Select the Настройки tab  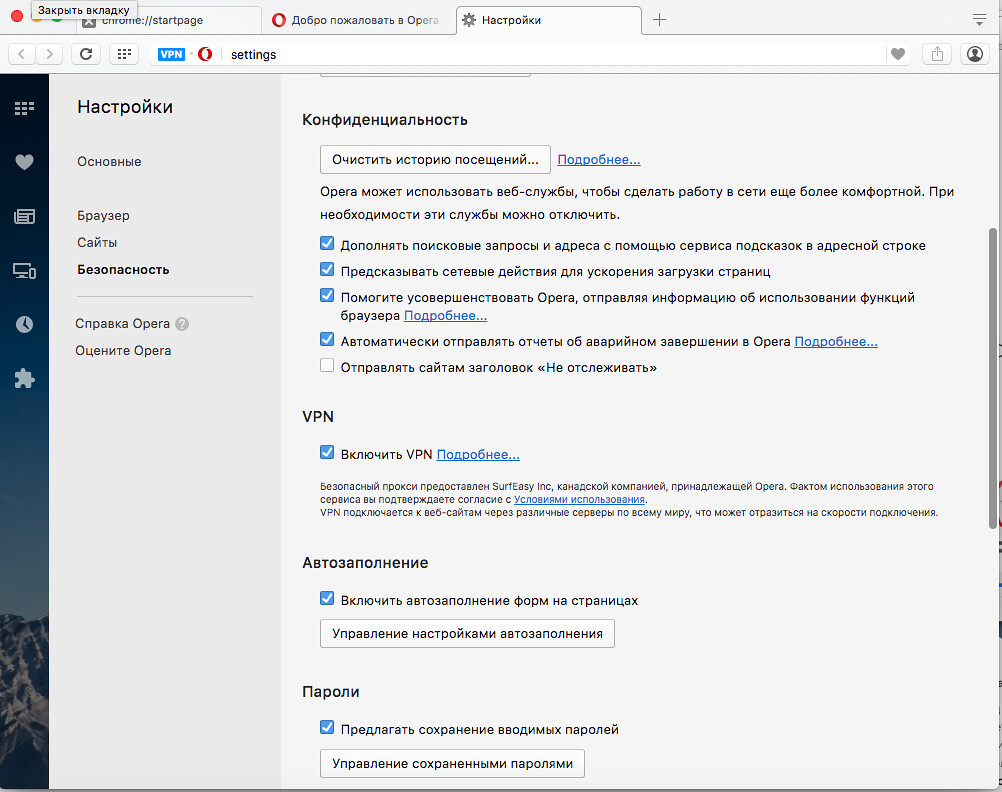tap(548, 20)
